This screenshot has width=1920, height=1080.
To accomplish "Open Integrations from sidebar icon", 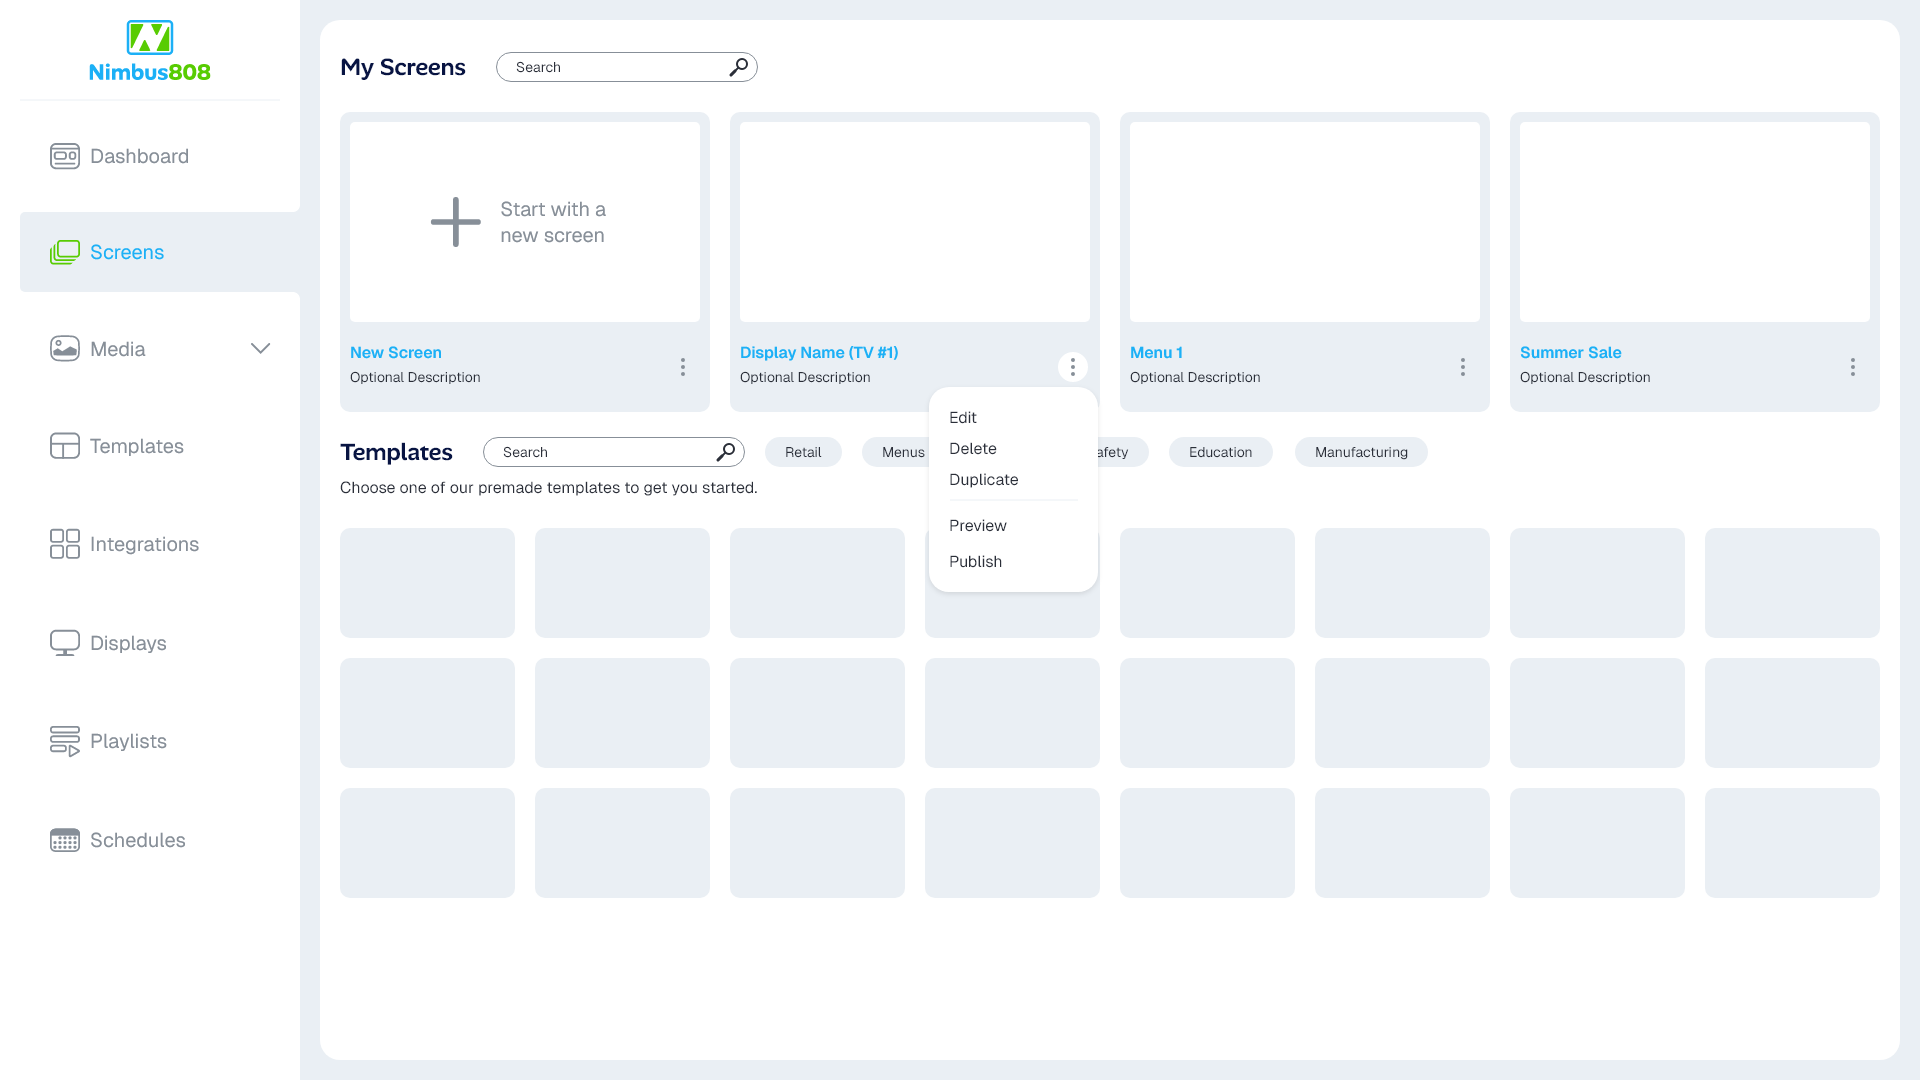I will tap(65, 544).
